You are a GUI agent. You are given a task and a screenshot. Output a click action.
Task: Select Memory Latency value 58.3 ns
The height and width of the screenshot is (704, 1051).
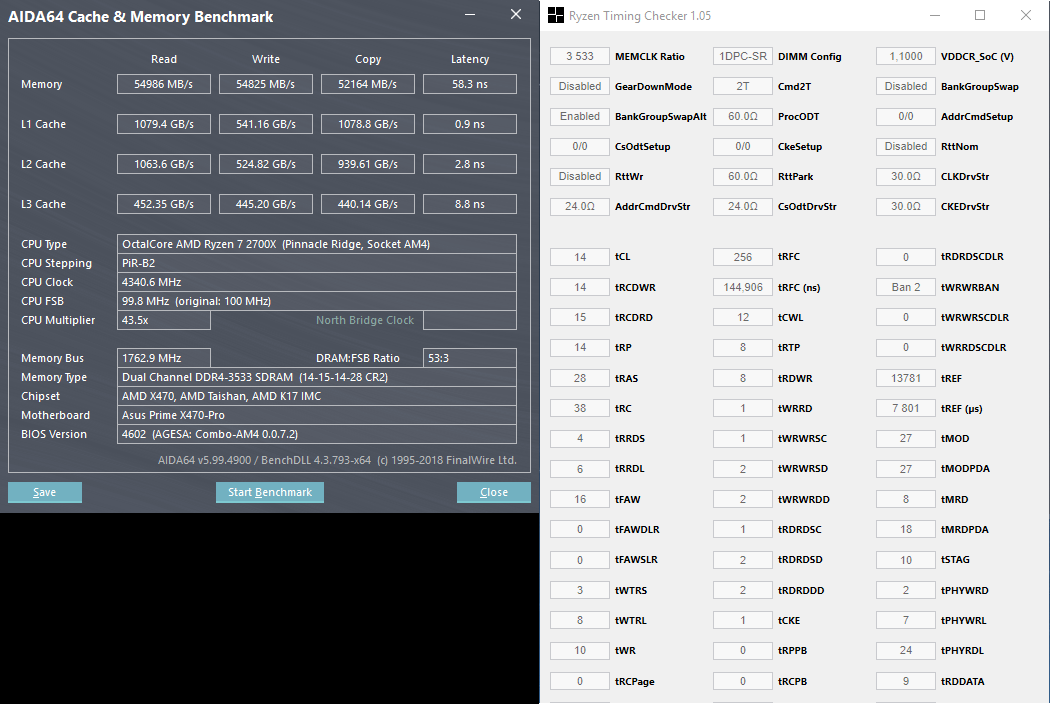470,84
